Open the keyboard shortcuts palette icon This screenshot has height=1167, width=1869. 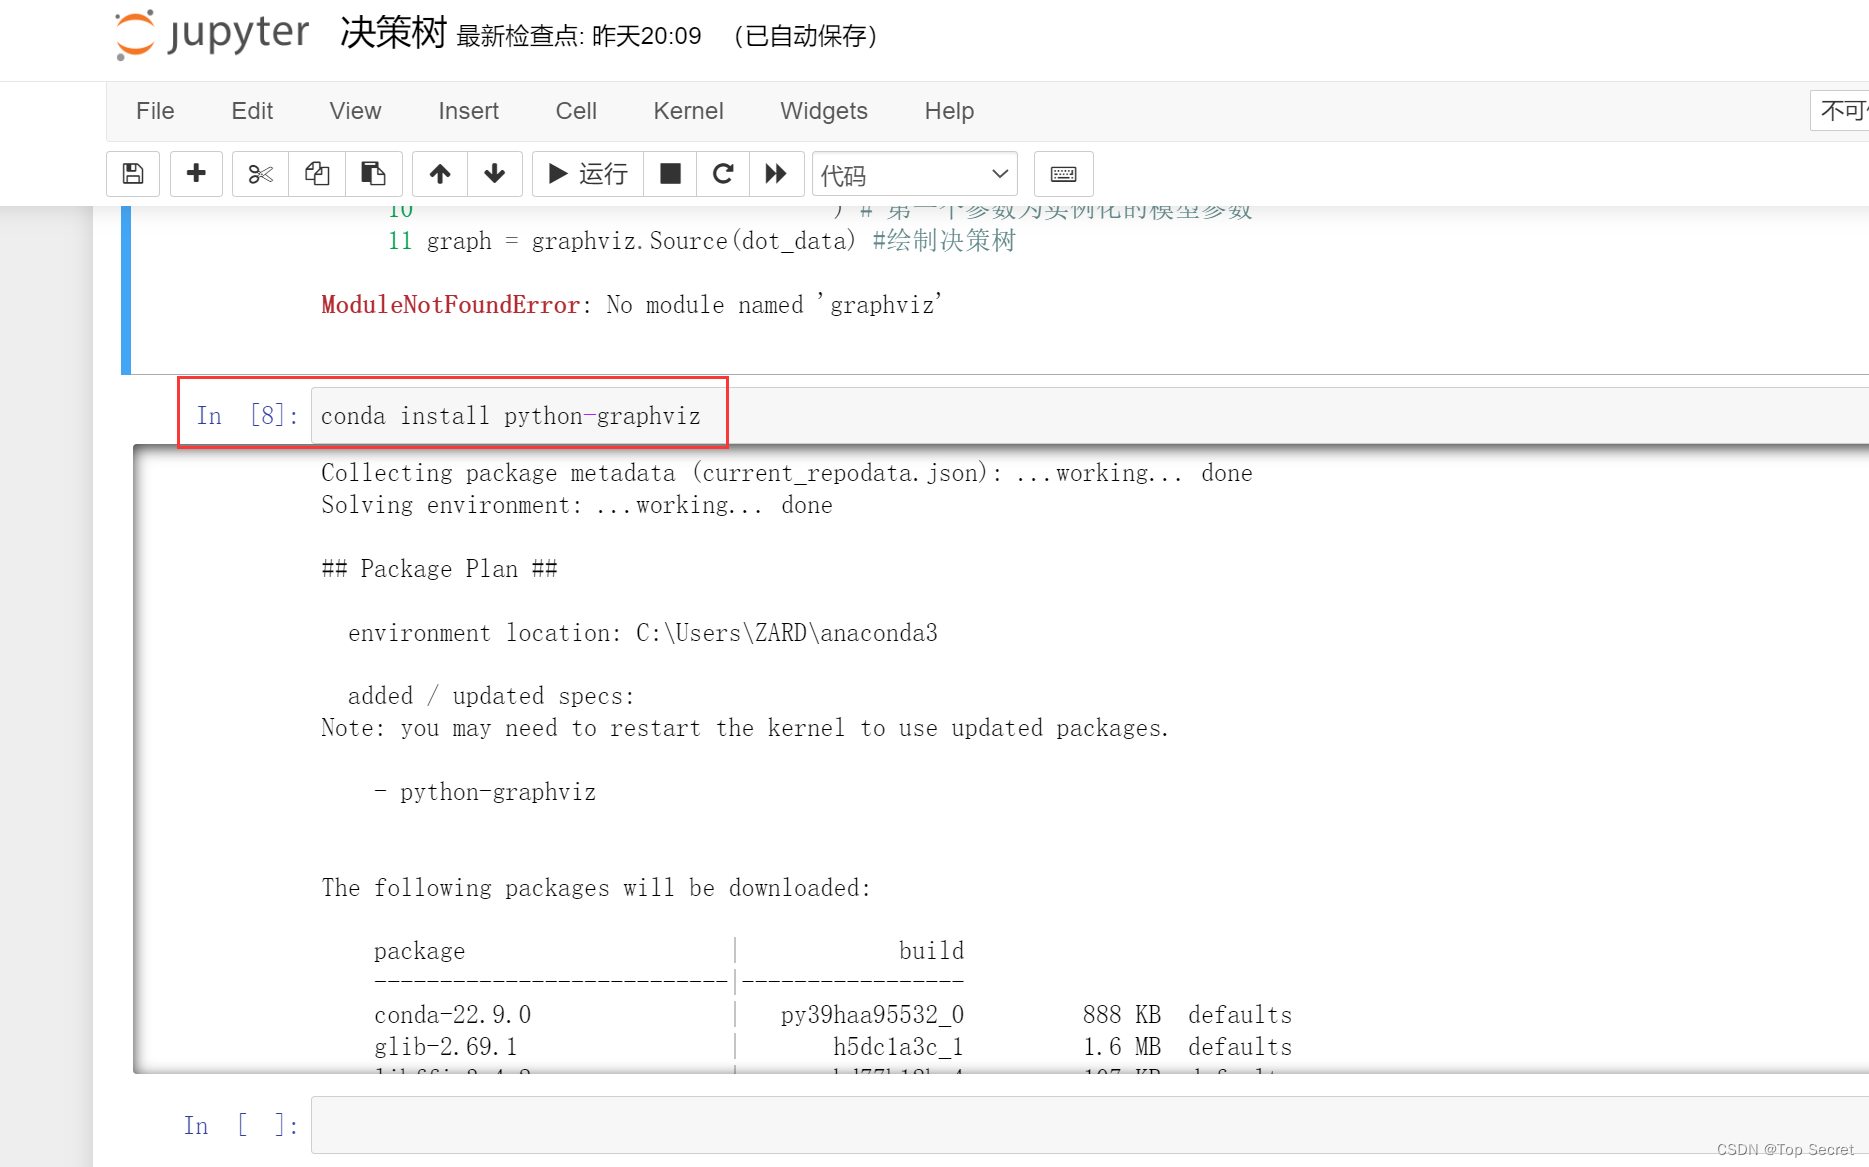coord(1063,173)
